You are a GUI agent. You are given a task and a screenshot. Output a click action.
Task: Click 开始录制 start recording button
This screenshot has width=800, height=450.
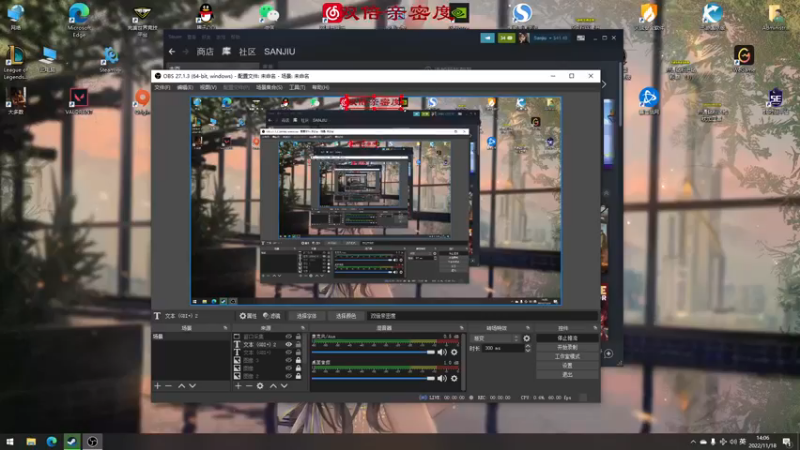tap(567, 347)
